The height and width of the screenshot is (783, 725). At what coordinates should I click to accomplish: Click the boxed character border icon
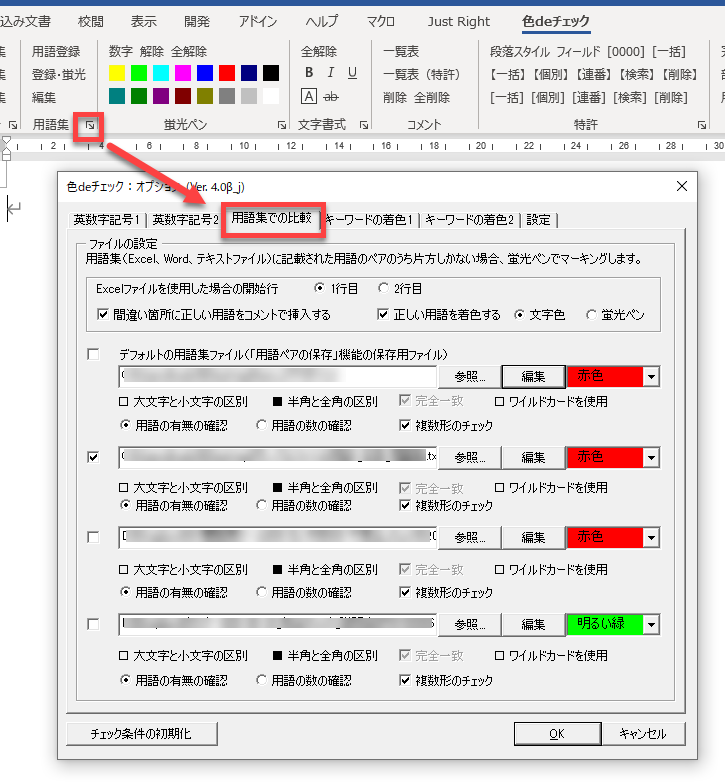tap(309, 96)
